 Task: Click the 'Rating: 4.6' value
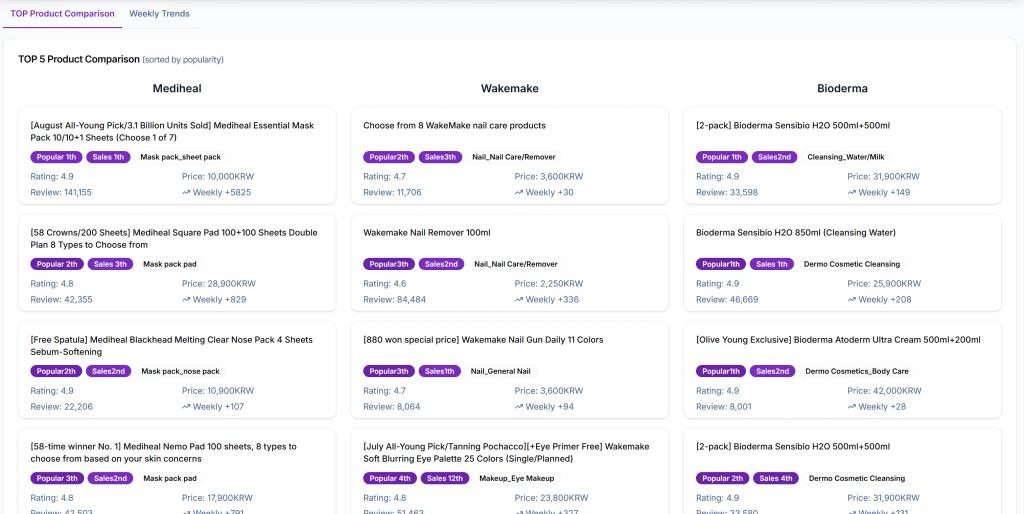385,284
